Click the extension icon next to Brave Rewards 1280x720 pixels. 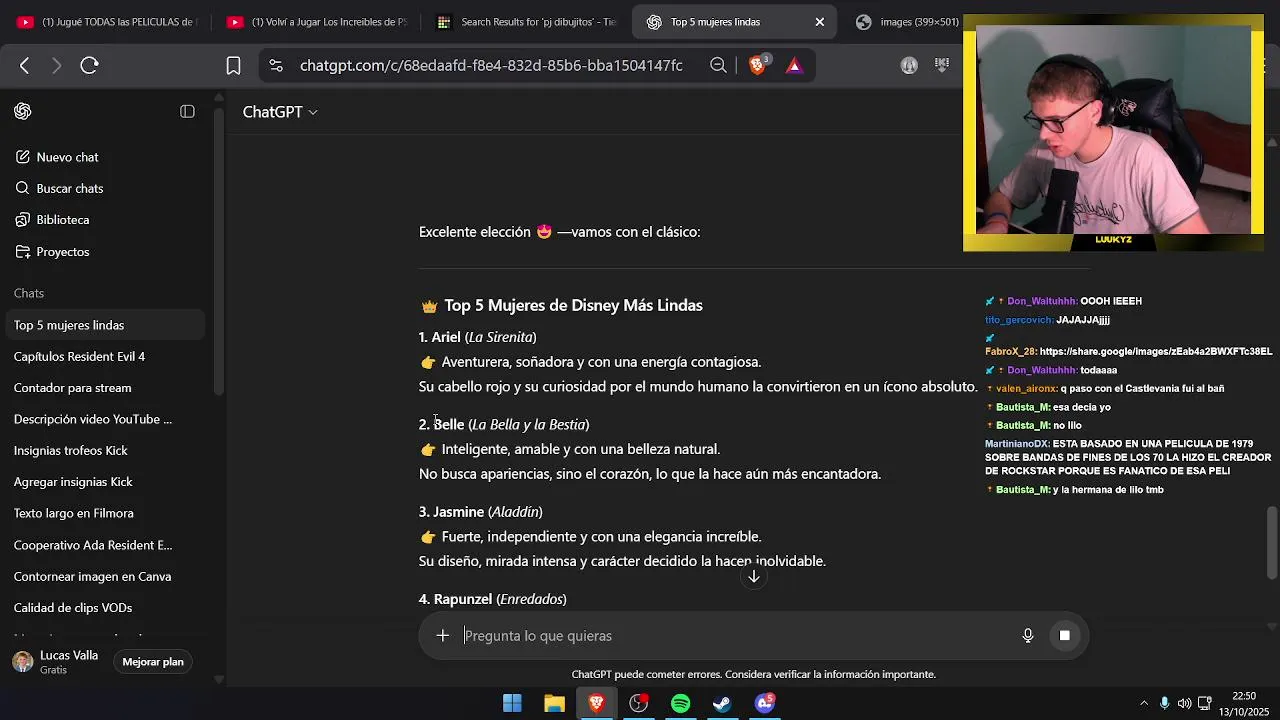(909, 65)
